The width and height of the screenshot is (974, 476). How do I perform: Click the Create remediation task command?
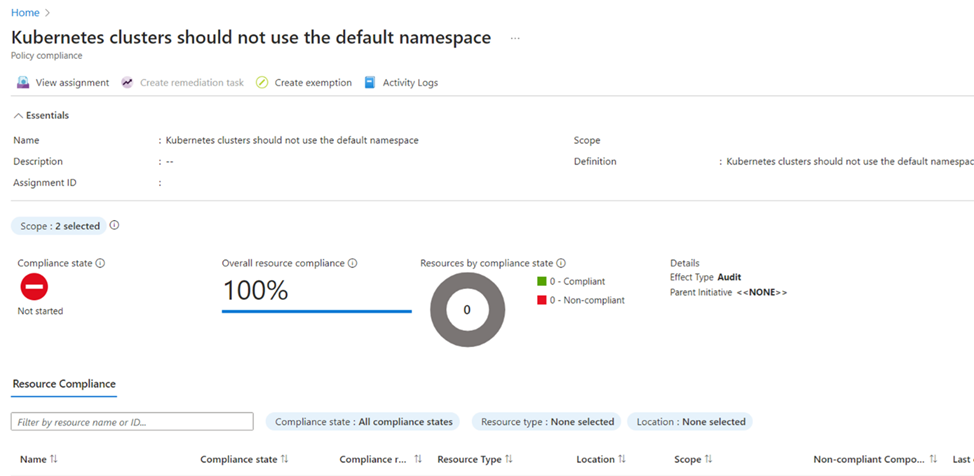(183, 83)
